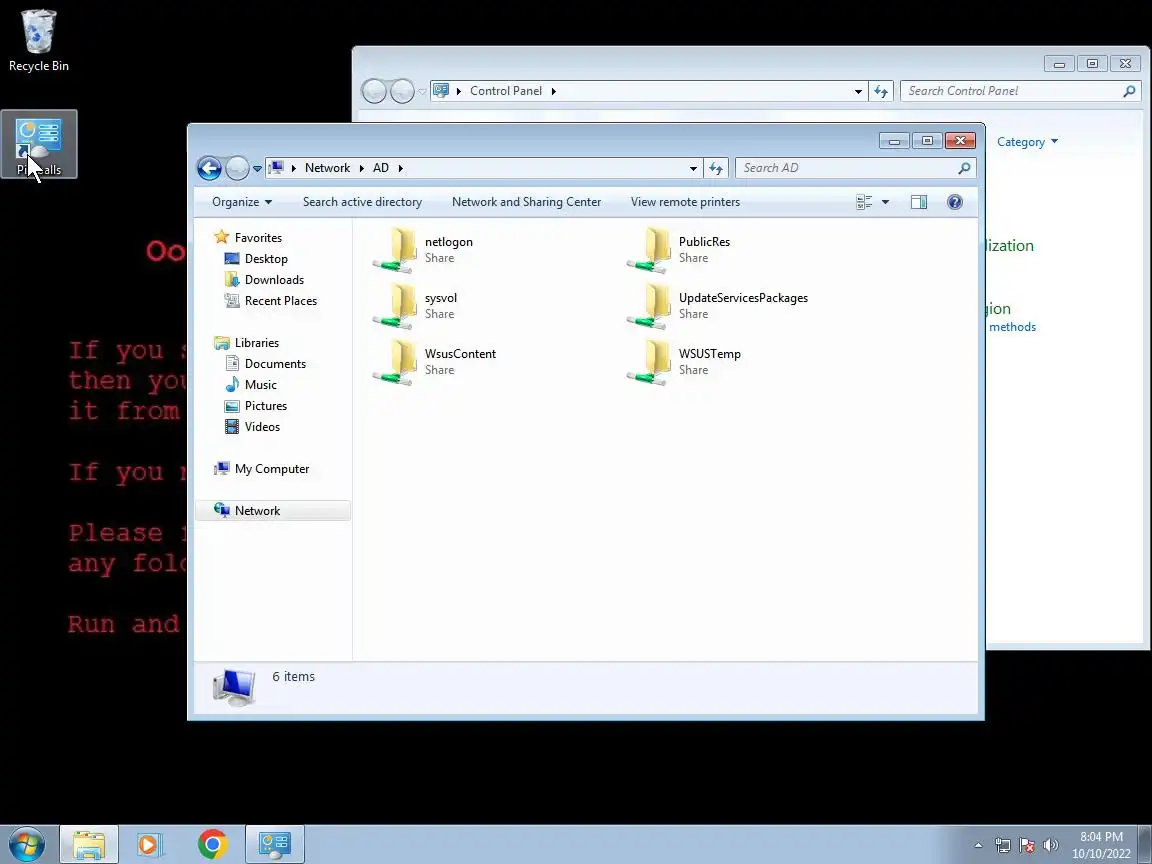Viewport: 1152px width, 864px height.
Task: Click Network in the breadcrumb path
Action: point(328,168)
